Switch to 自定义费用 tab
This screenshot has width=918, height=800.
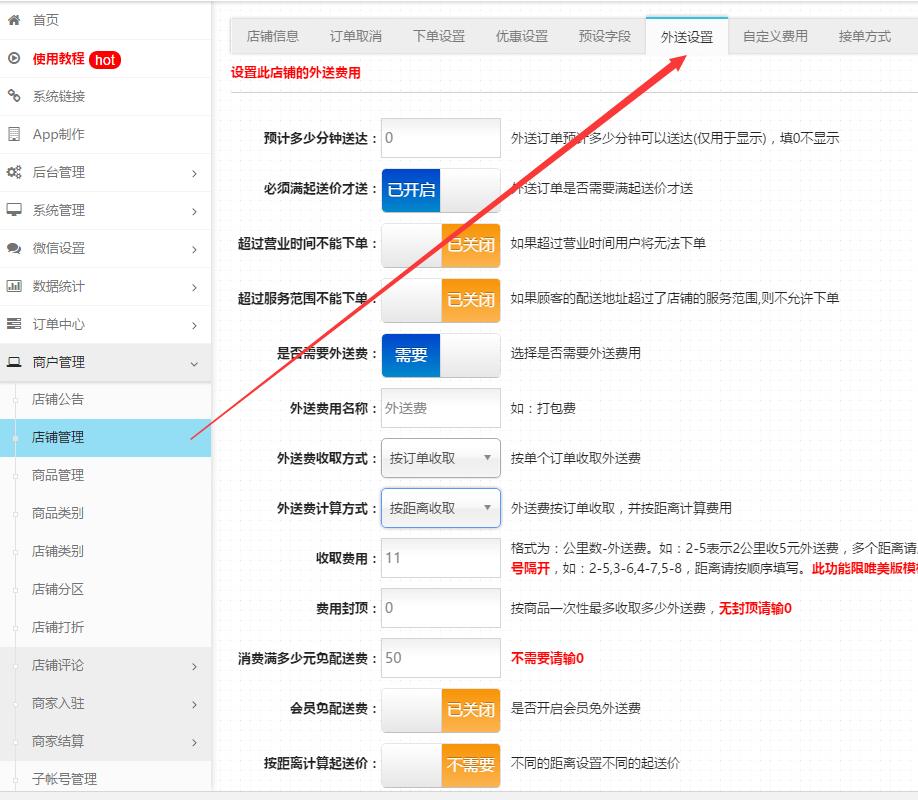775,36
